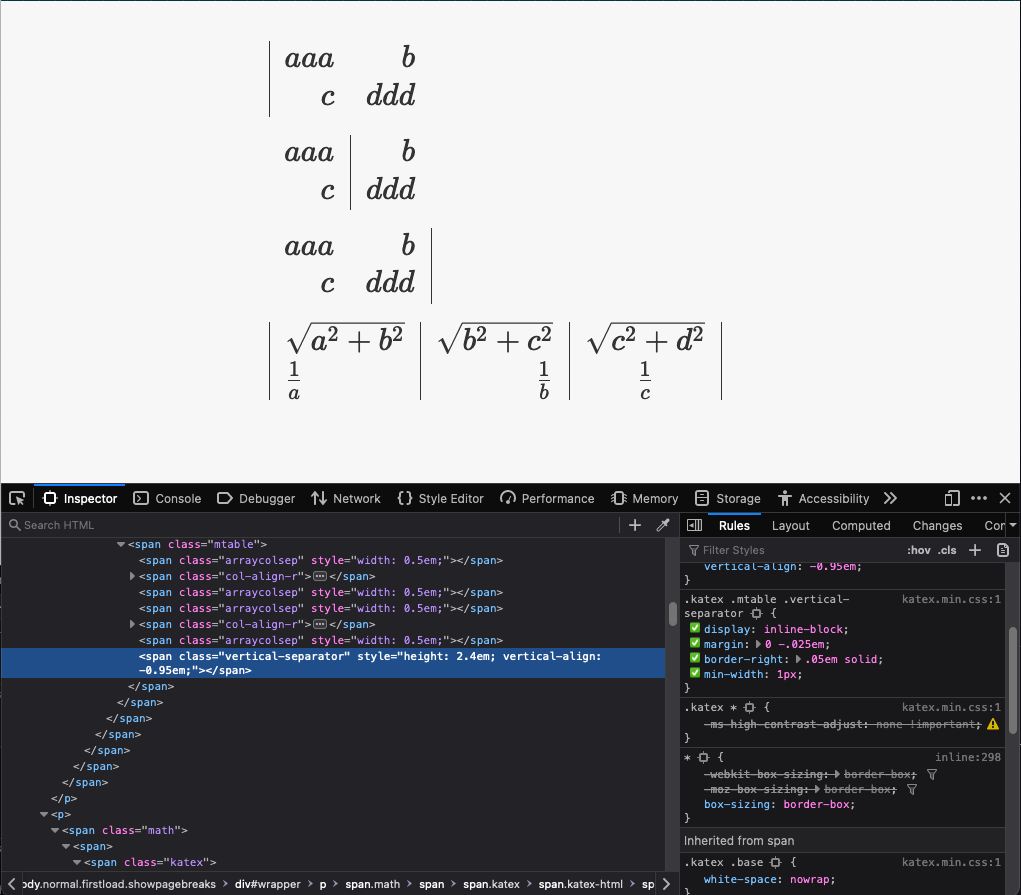1021x895 pixels.
Task: Open the Computed styles tab
Action: [x=860, y=525]
